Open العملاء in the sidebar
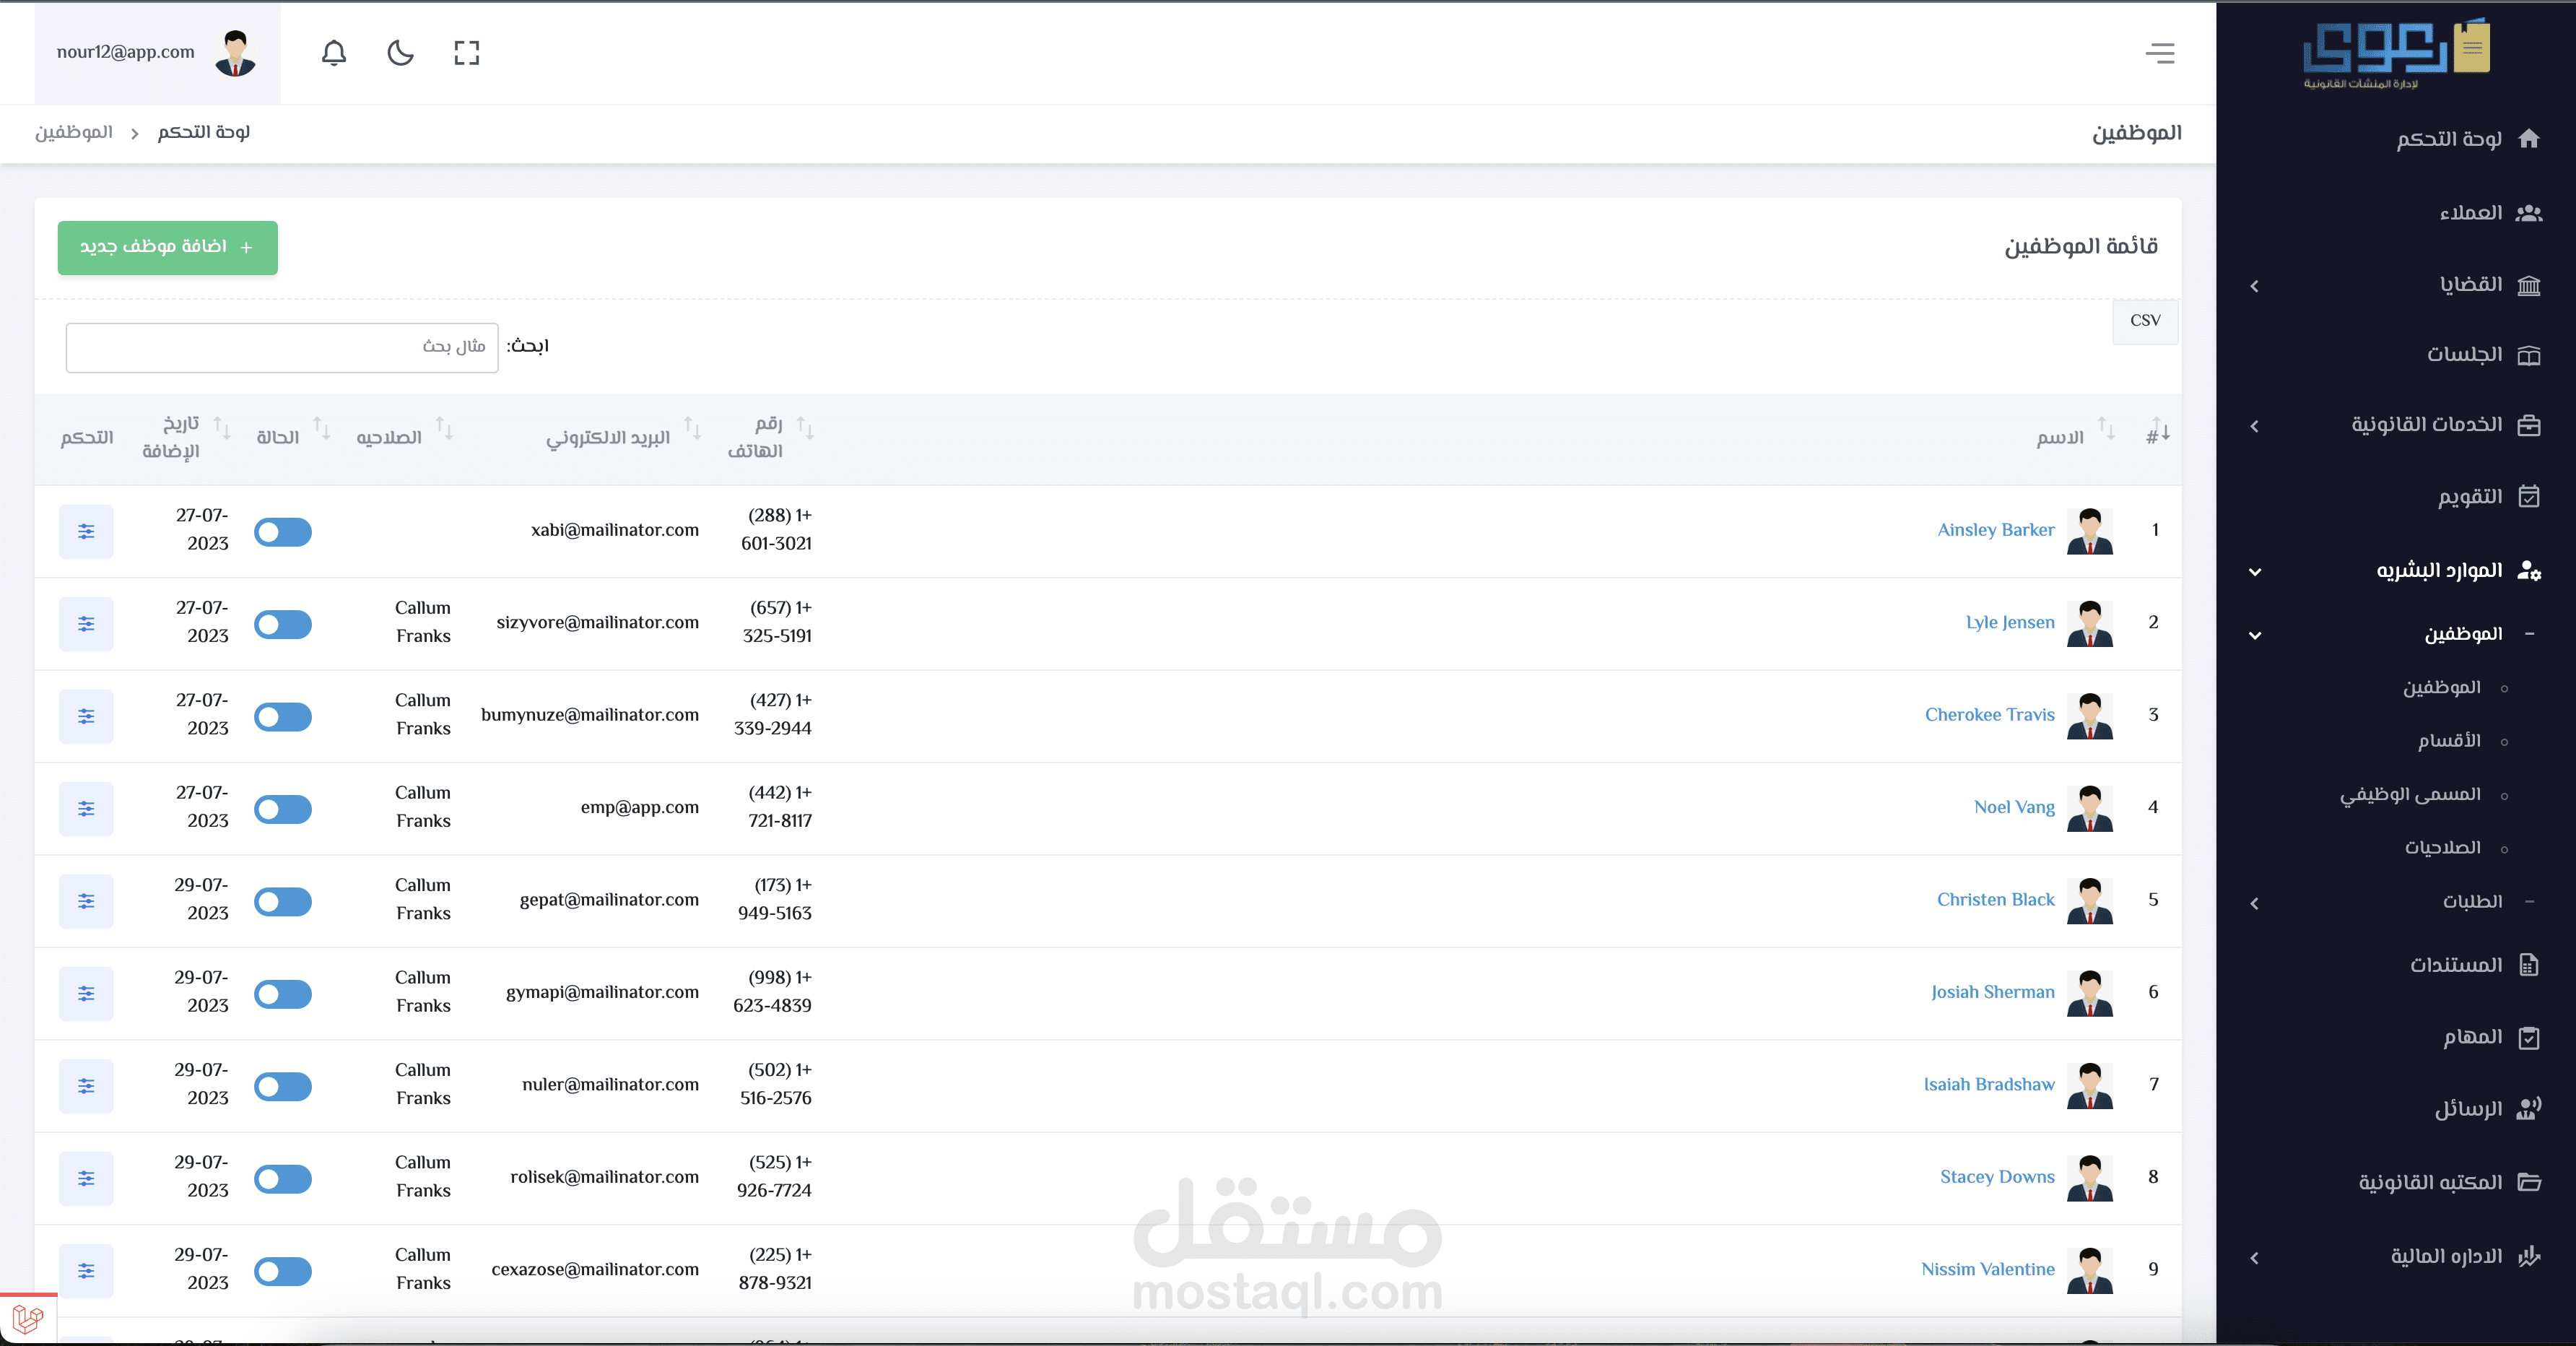The image size is (2576, 1346). (x=2470, y=213)
